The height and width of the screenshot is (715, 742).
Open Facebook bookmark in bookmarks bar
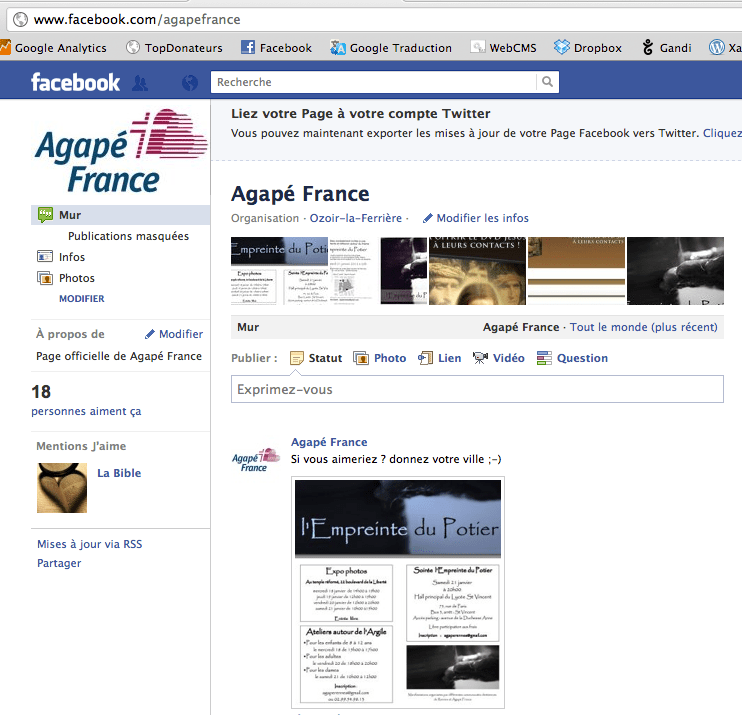click(x=276, y=48)
